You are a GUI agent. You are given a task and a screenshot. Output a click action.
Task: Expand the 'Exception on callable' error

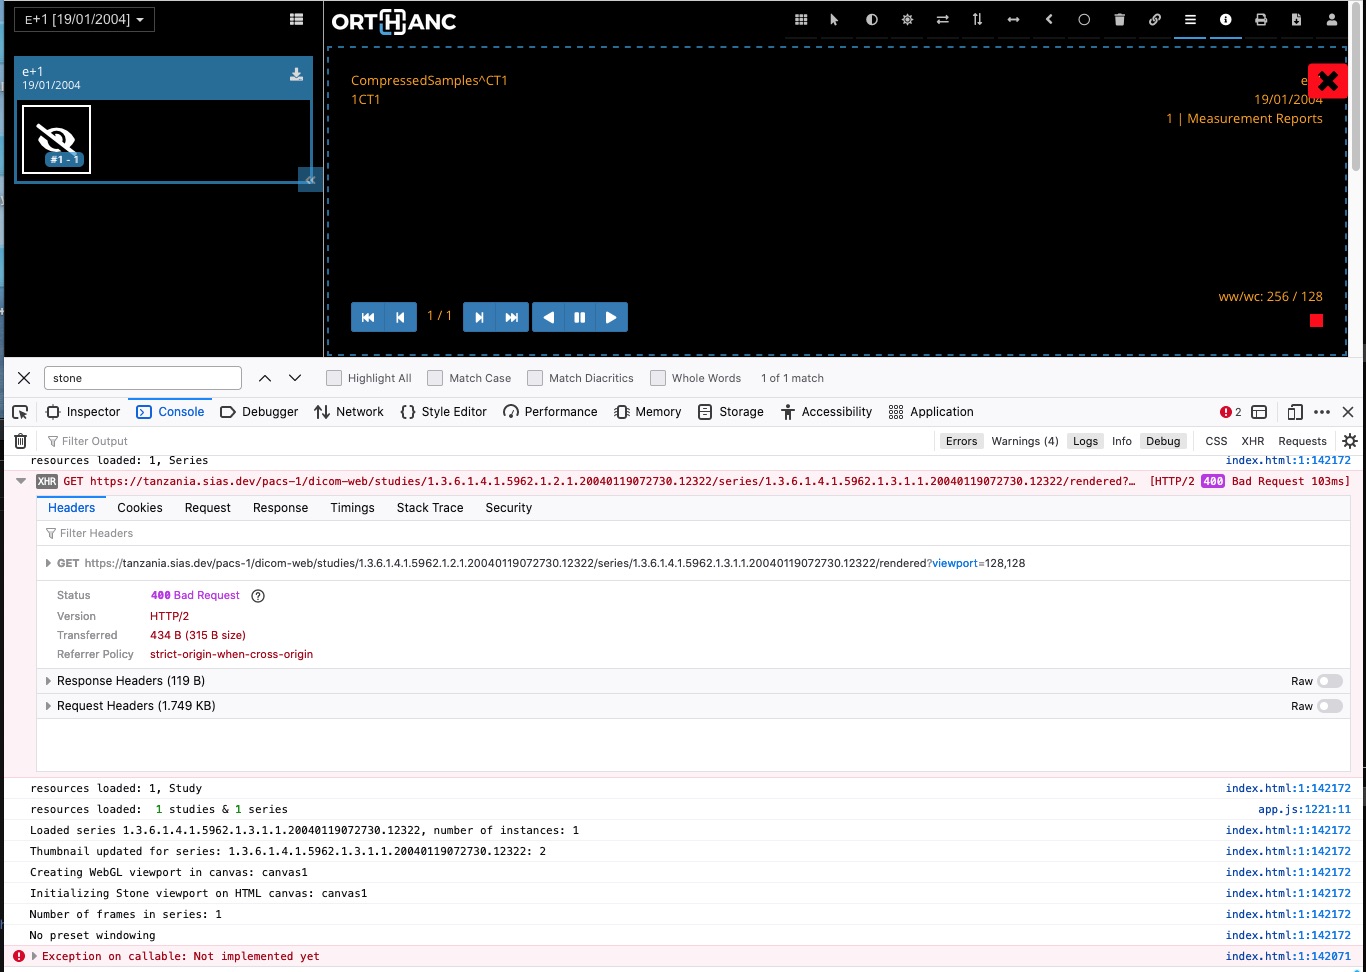tap(35, 956)
